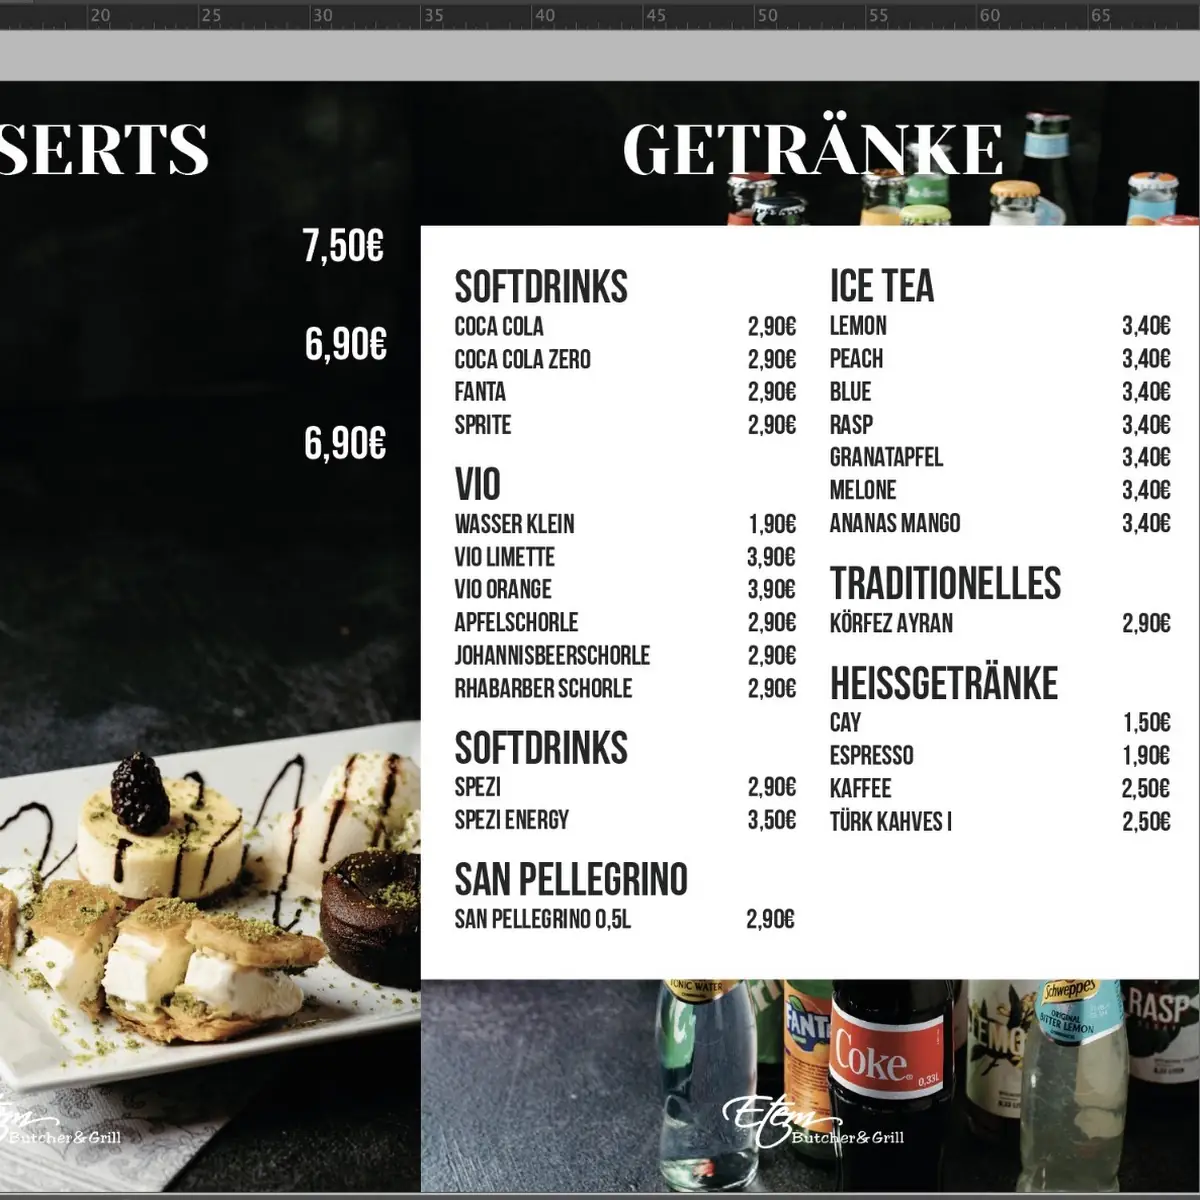Click the SERTS heading text
This screenshot has height=1200, width=1200.
click(104, 148)
